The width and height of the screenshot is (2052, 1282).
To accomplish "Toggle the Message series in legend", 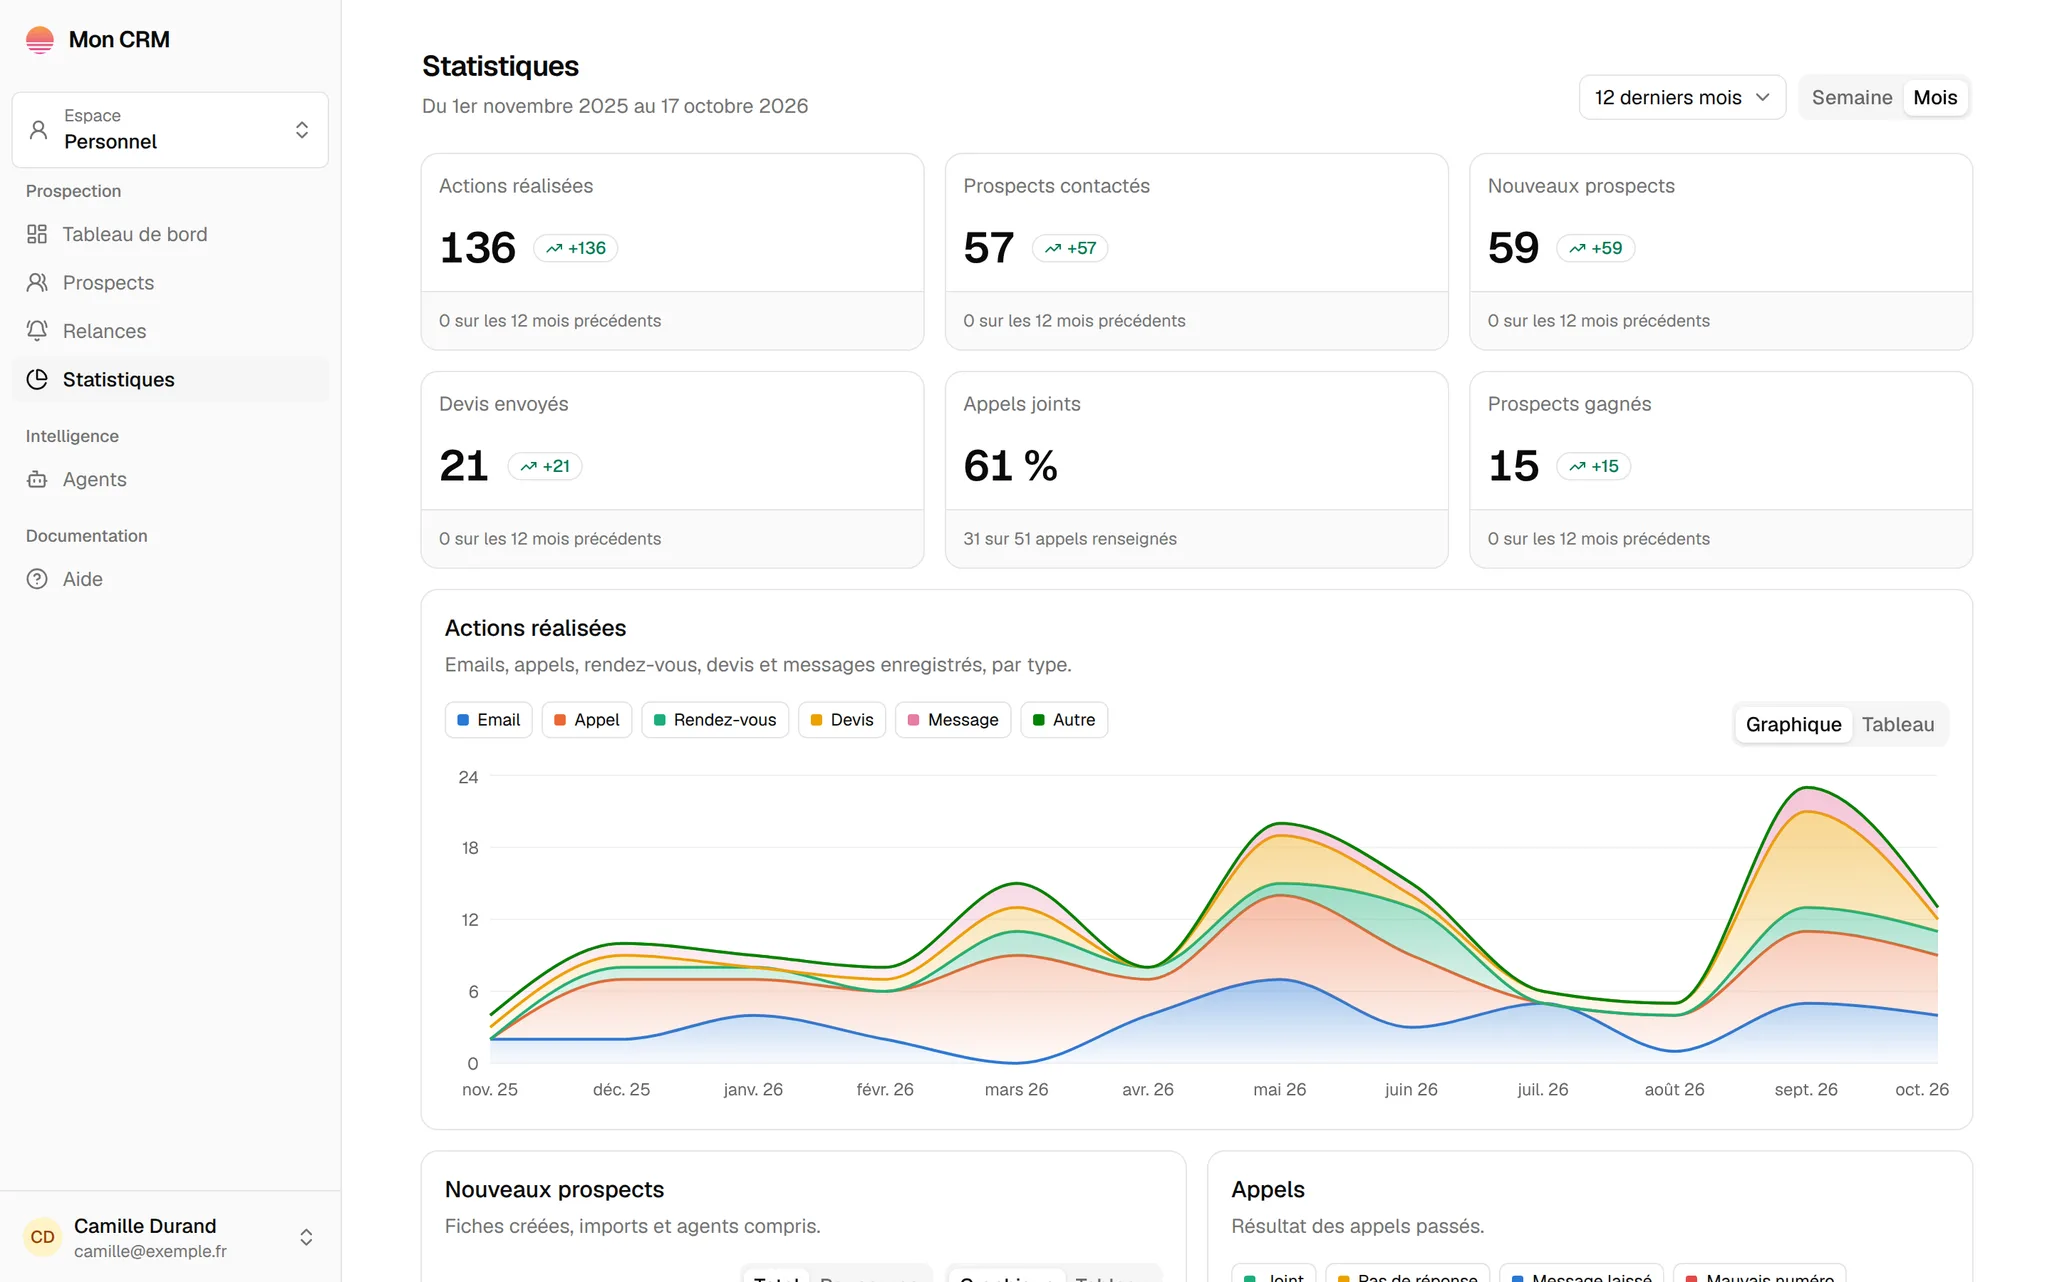I will [x=953, y=720].
